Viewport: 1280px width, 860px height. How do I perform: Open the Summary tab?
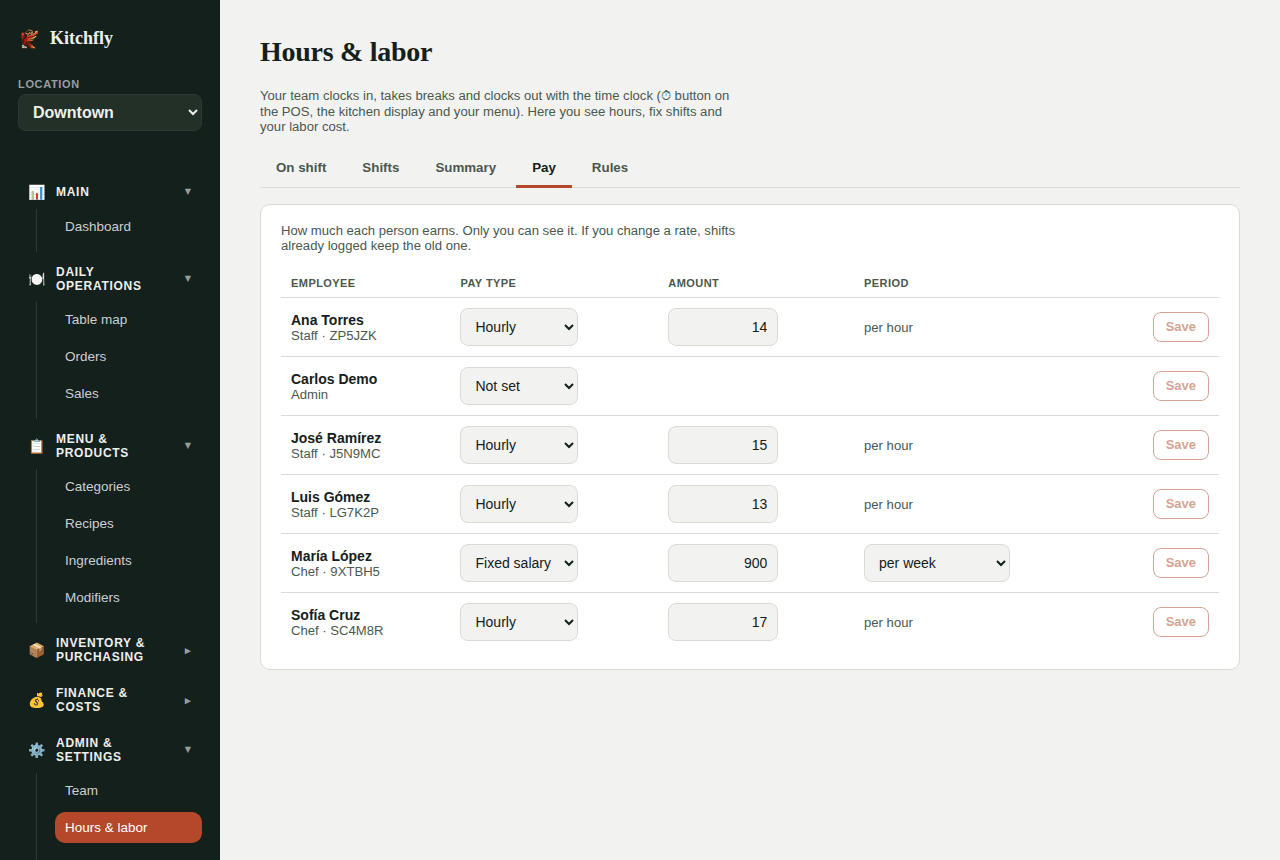click(x=466, y=168)
